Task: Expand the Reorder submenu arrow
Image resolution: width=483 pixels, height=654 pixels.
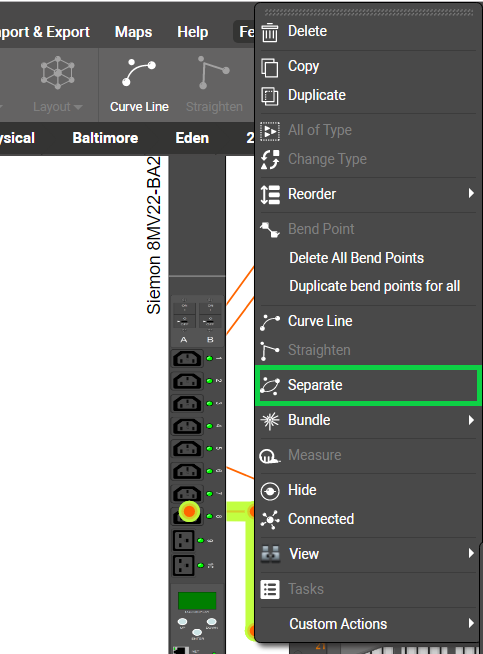Action: point(471,193)
